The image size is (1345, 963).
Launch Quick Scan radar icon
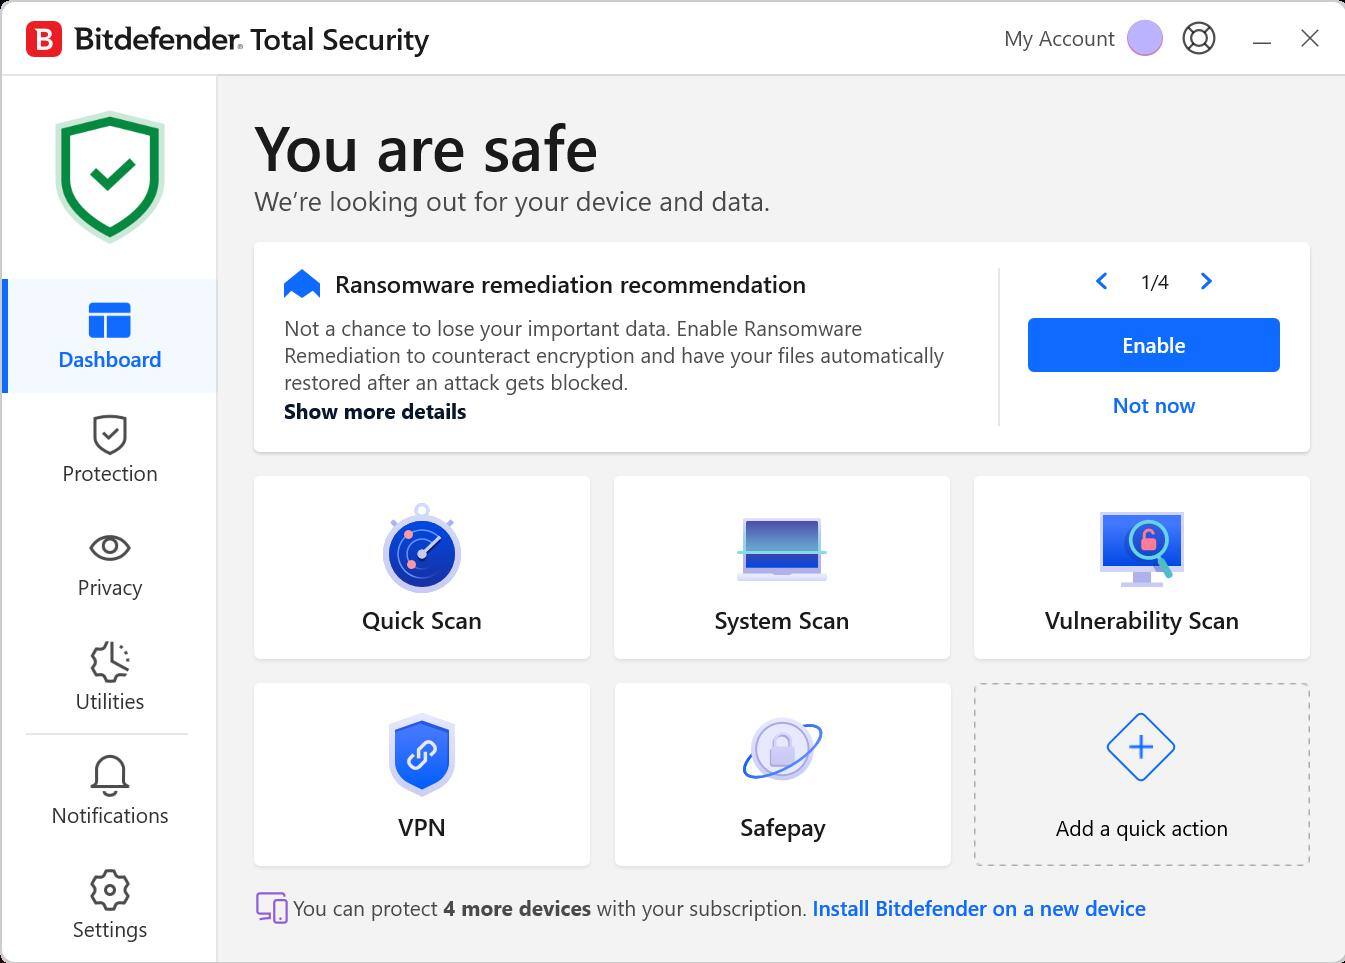pos(421,550)
